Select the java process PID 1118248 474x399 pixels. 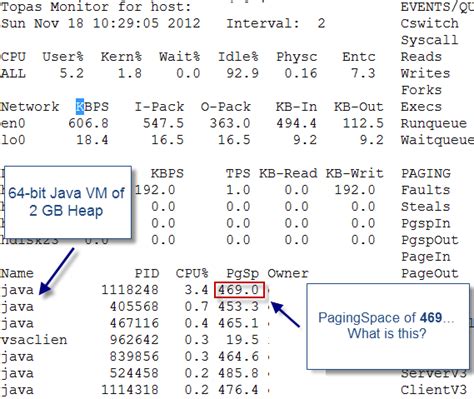130,290
